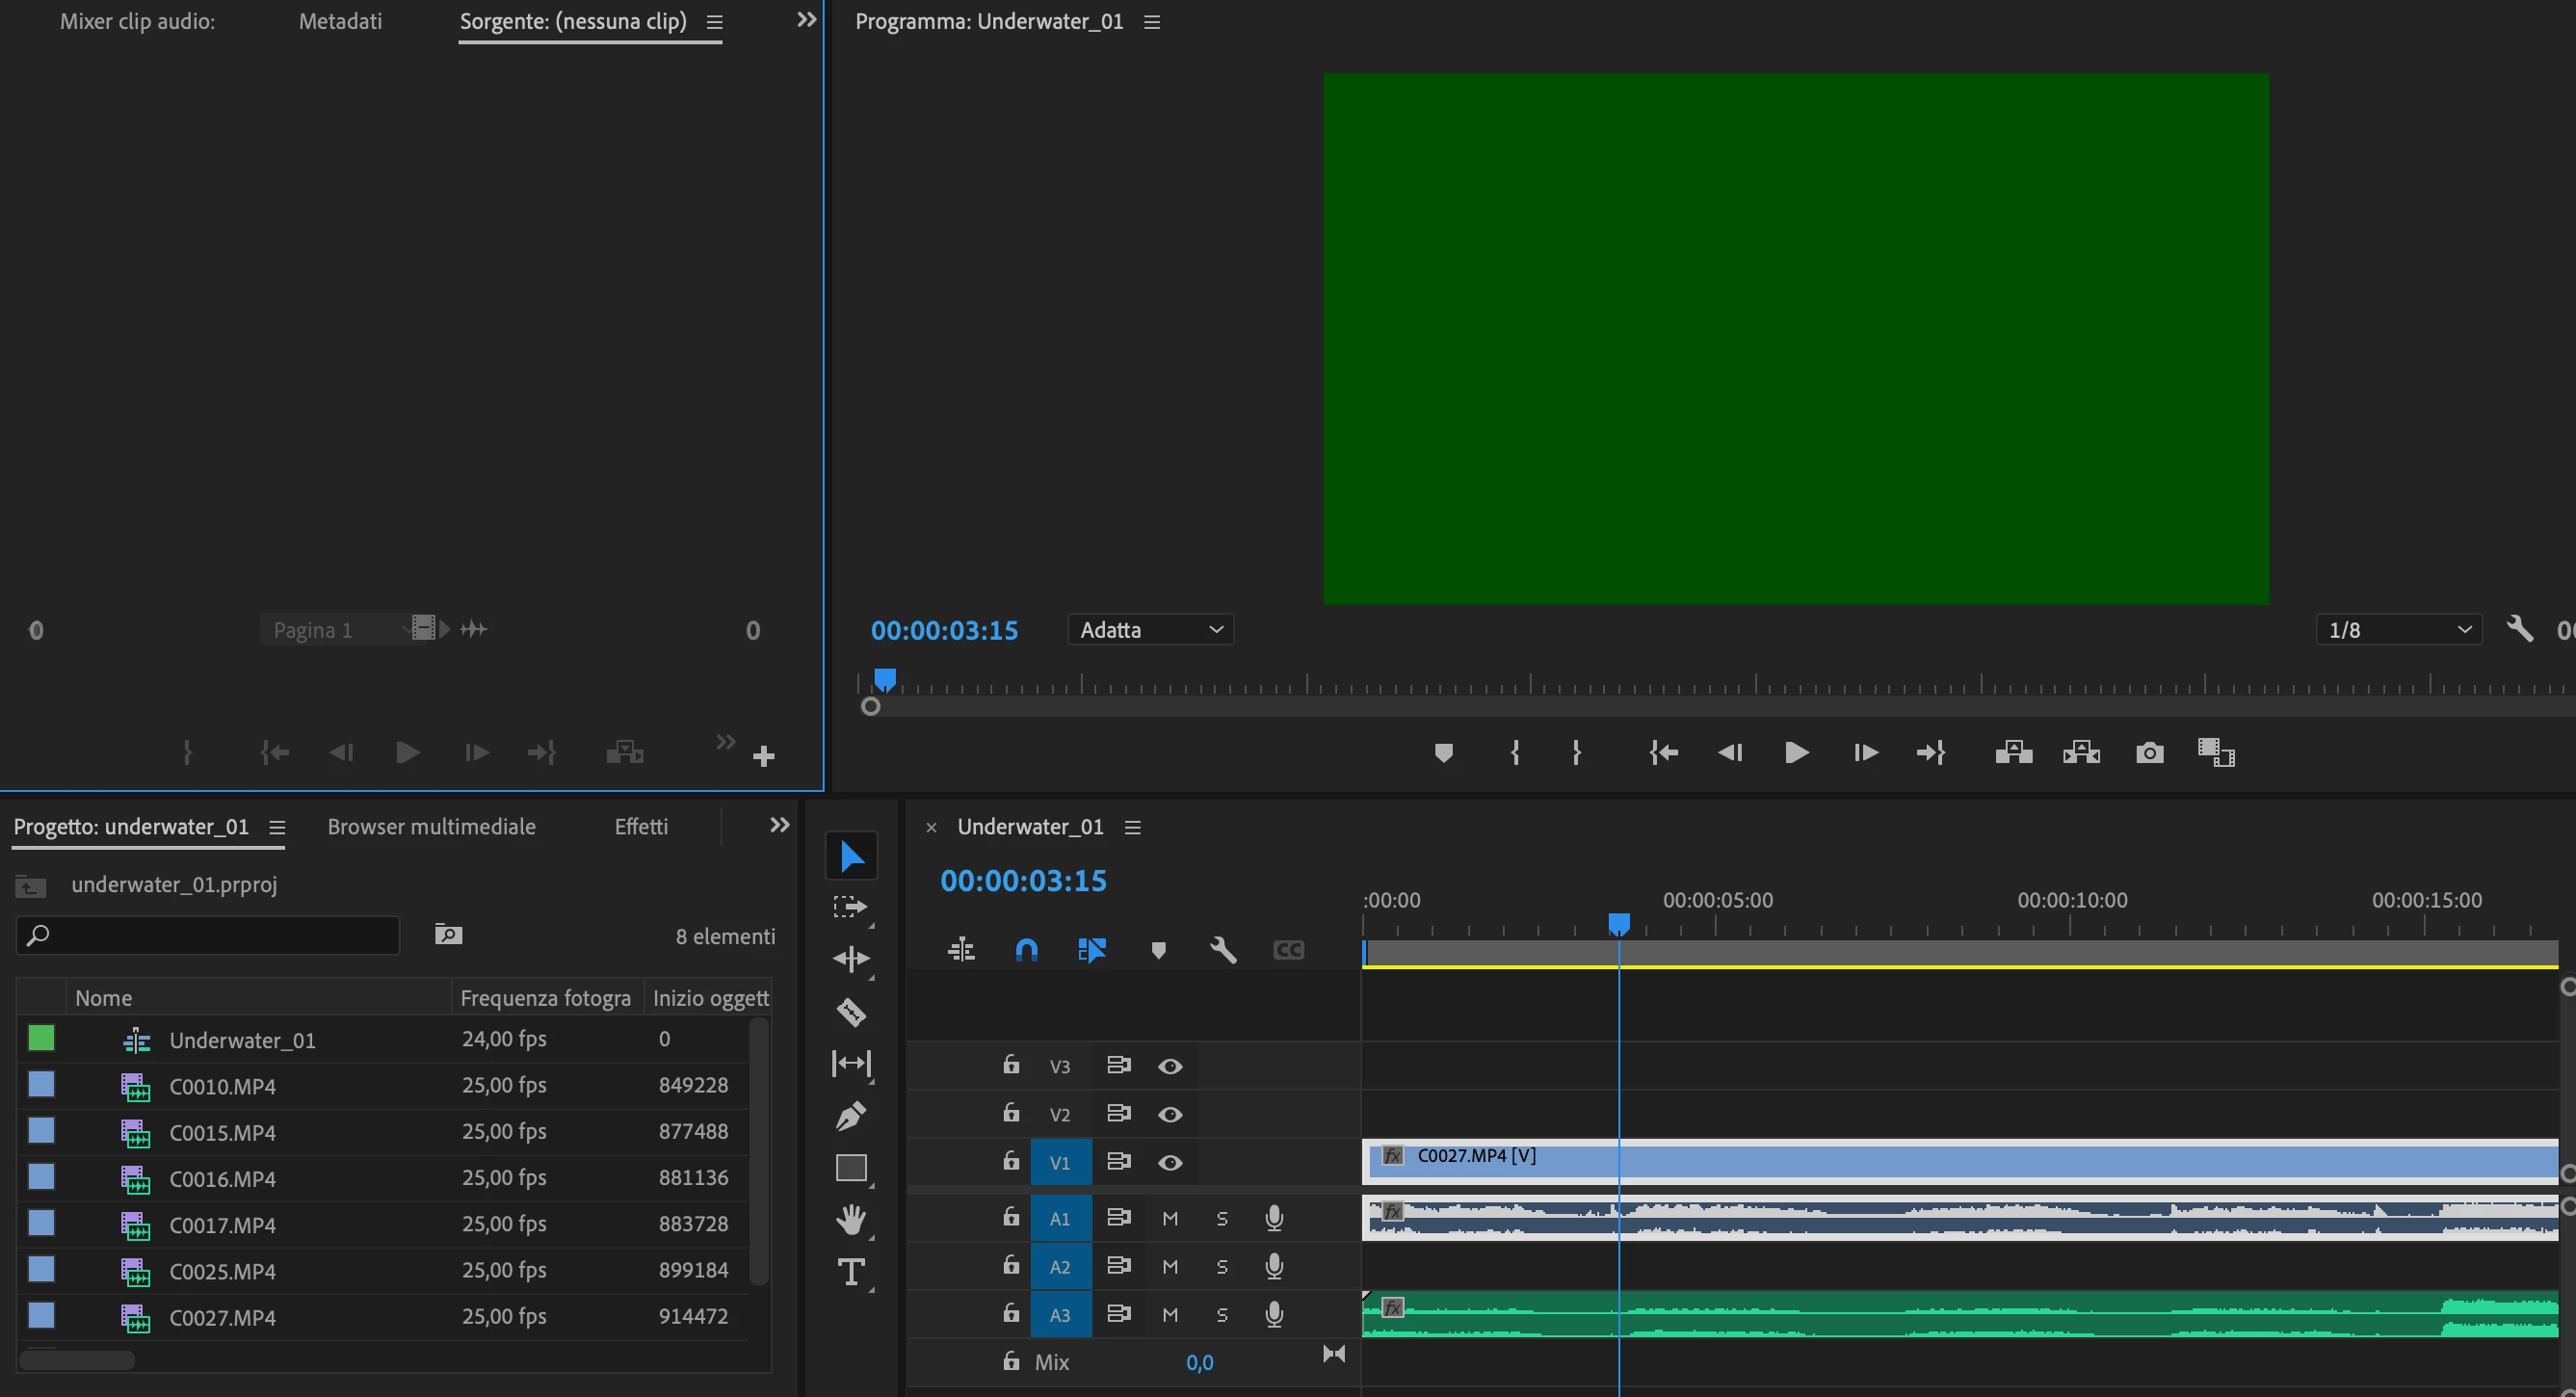This screenshot has height=1397, width=2576.
Task: Select the Hand tool
Action: pyautogui.click(x=850, y=1219)
